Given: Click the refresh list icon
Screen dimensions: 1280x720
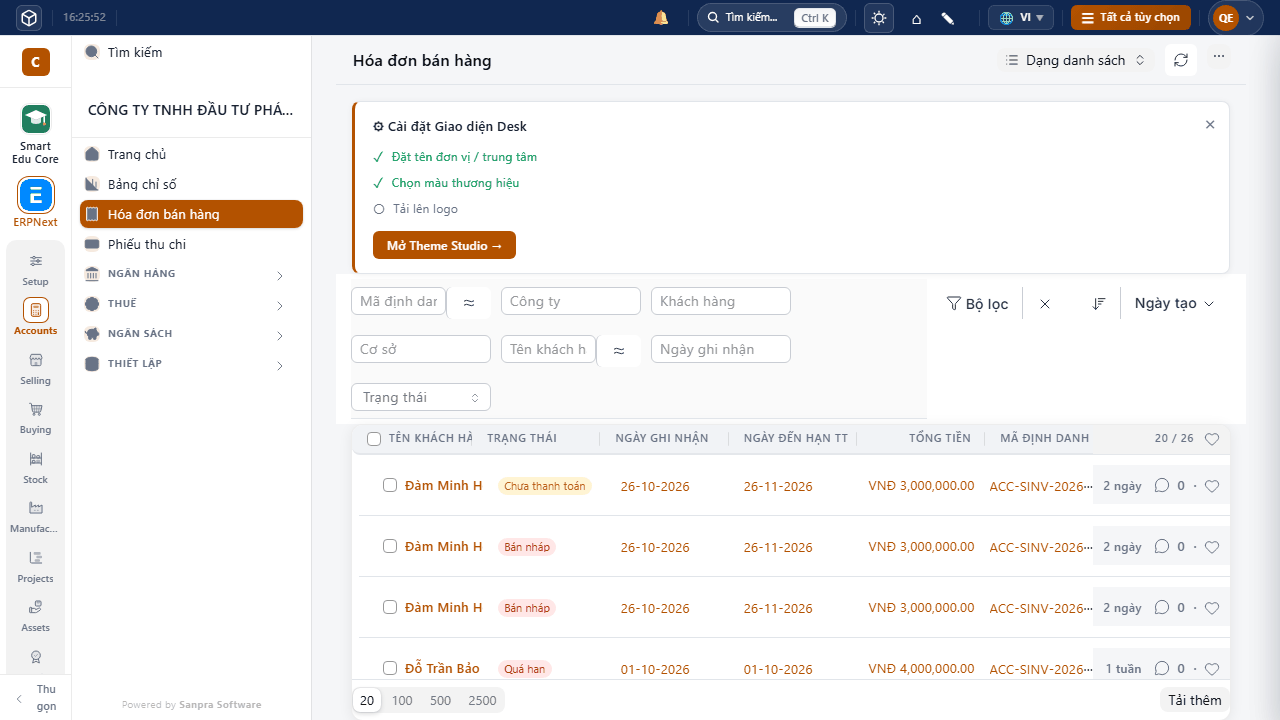Looking at the screenshot, I should [x=1181, y=60].
